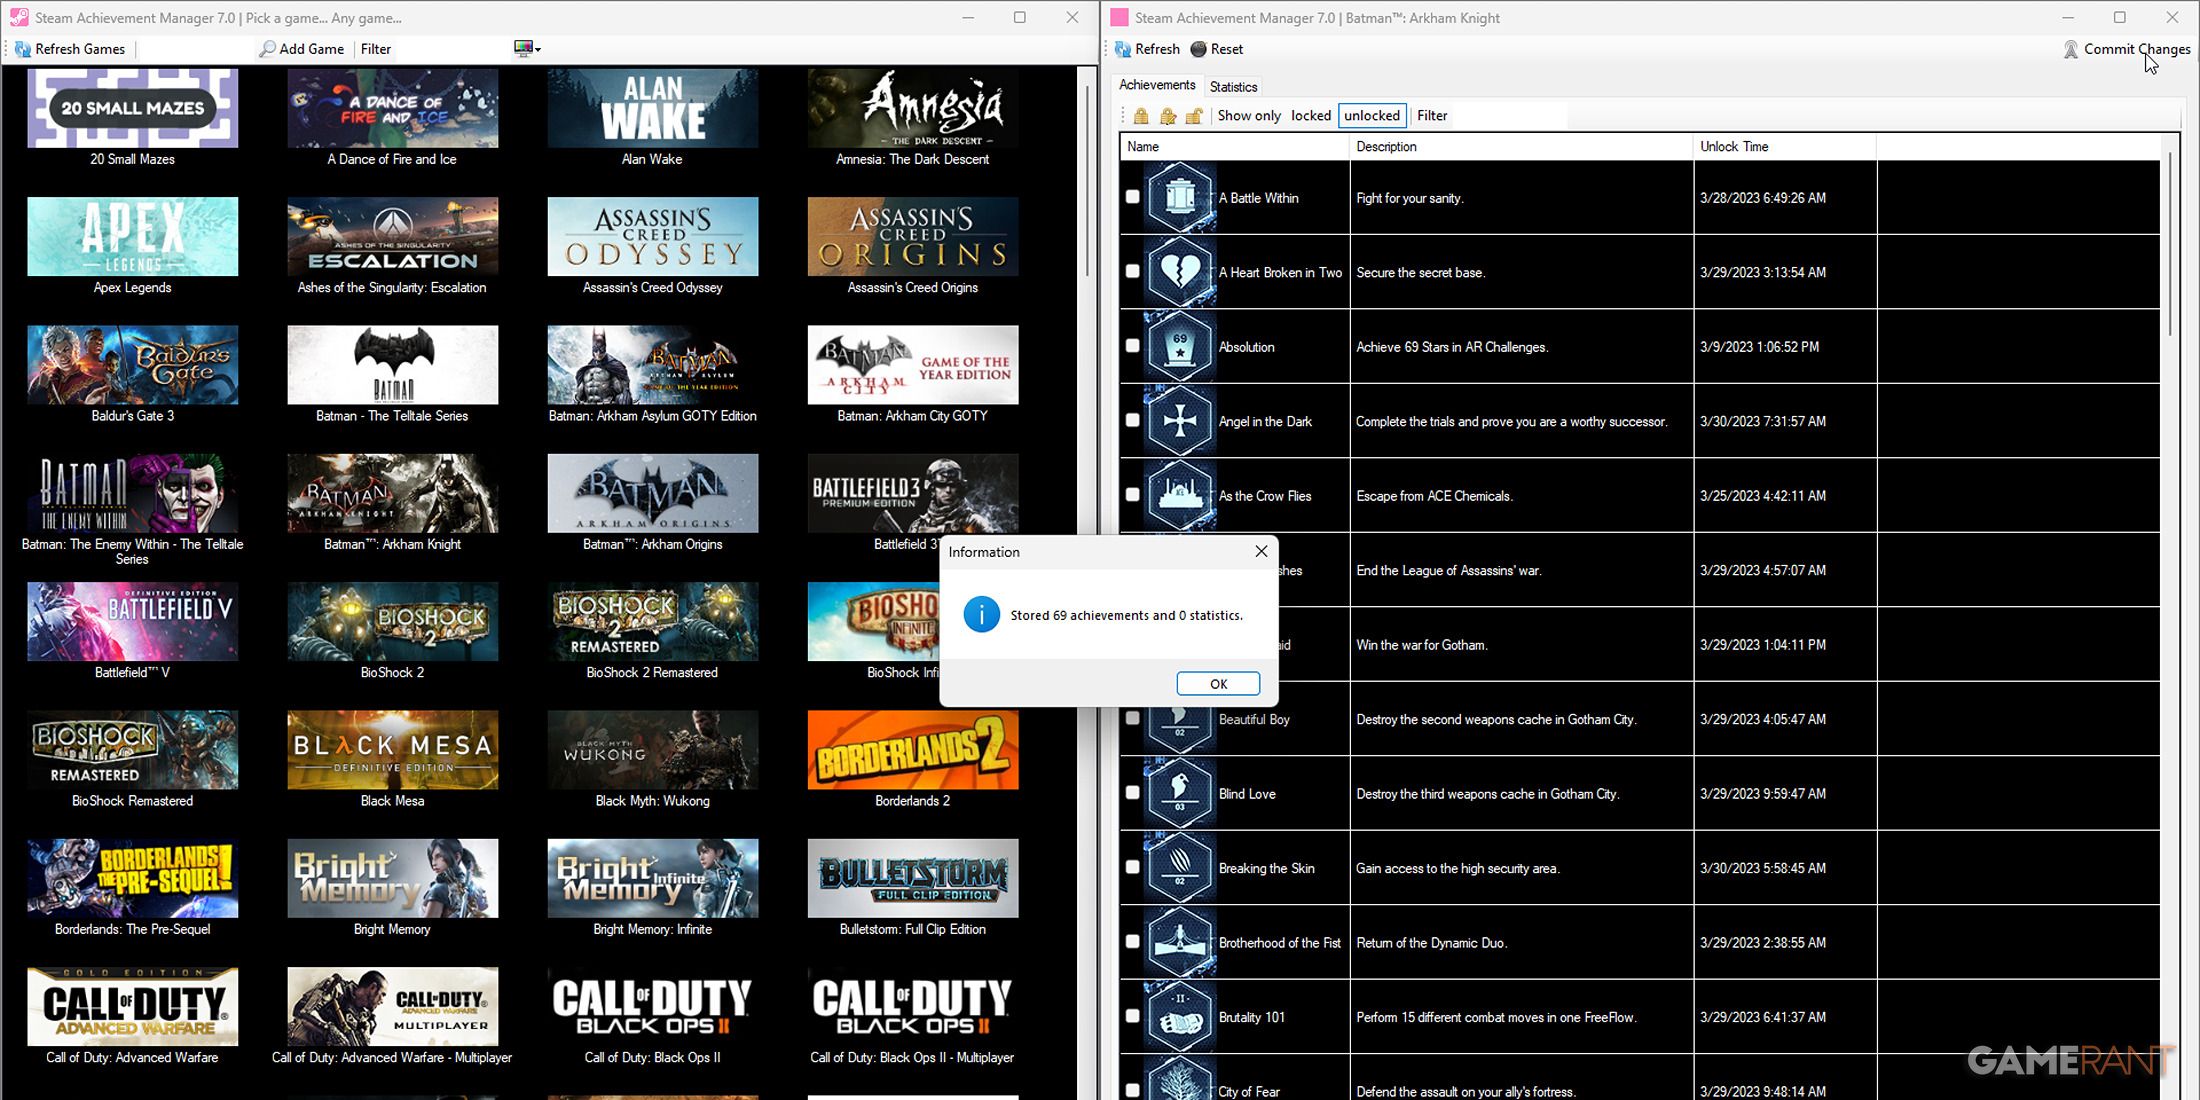Select the Achievements tab
Image resolution: width=2200 pixels, height=1100 pixels.
(x=1157, y=85)
